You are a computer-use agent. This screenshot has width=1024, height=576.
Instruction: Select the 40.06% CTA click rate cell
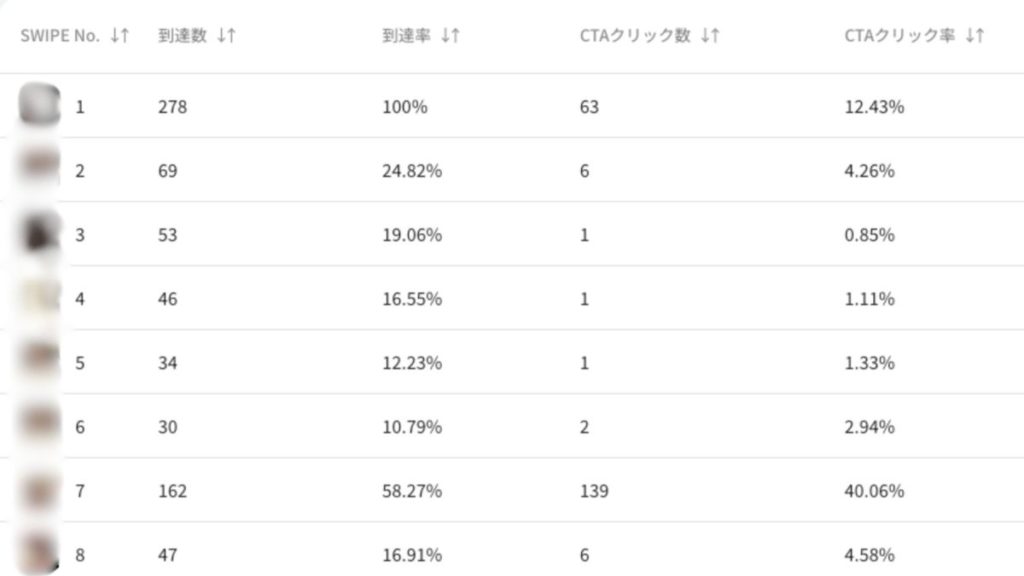tap(874, 491)
